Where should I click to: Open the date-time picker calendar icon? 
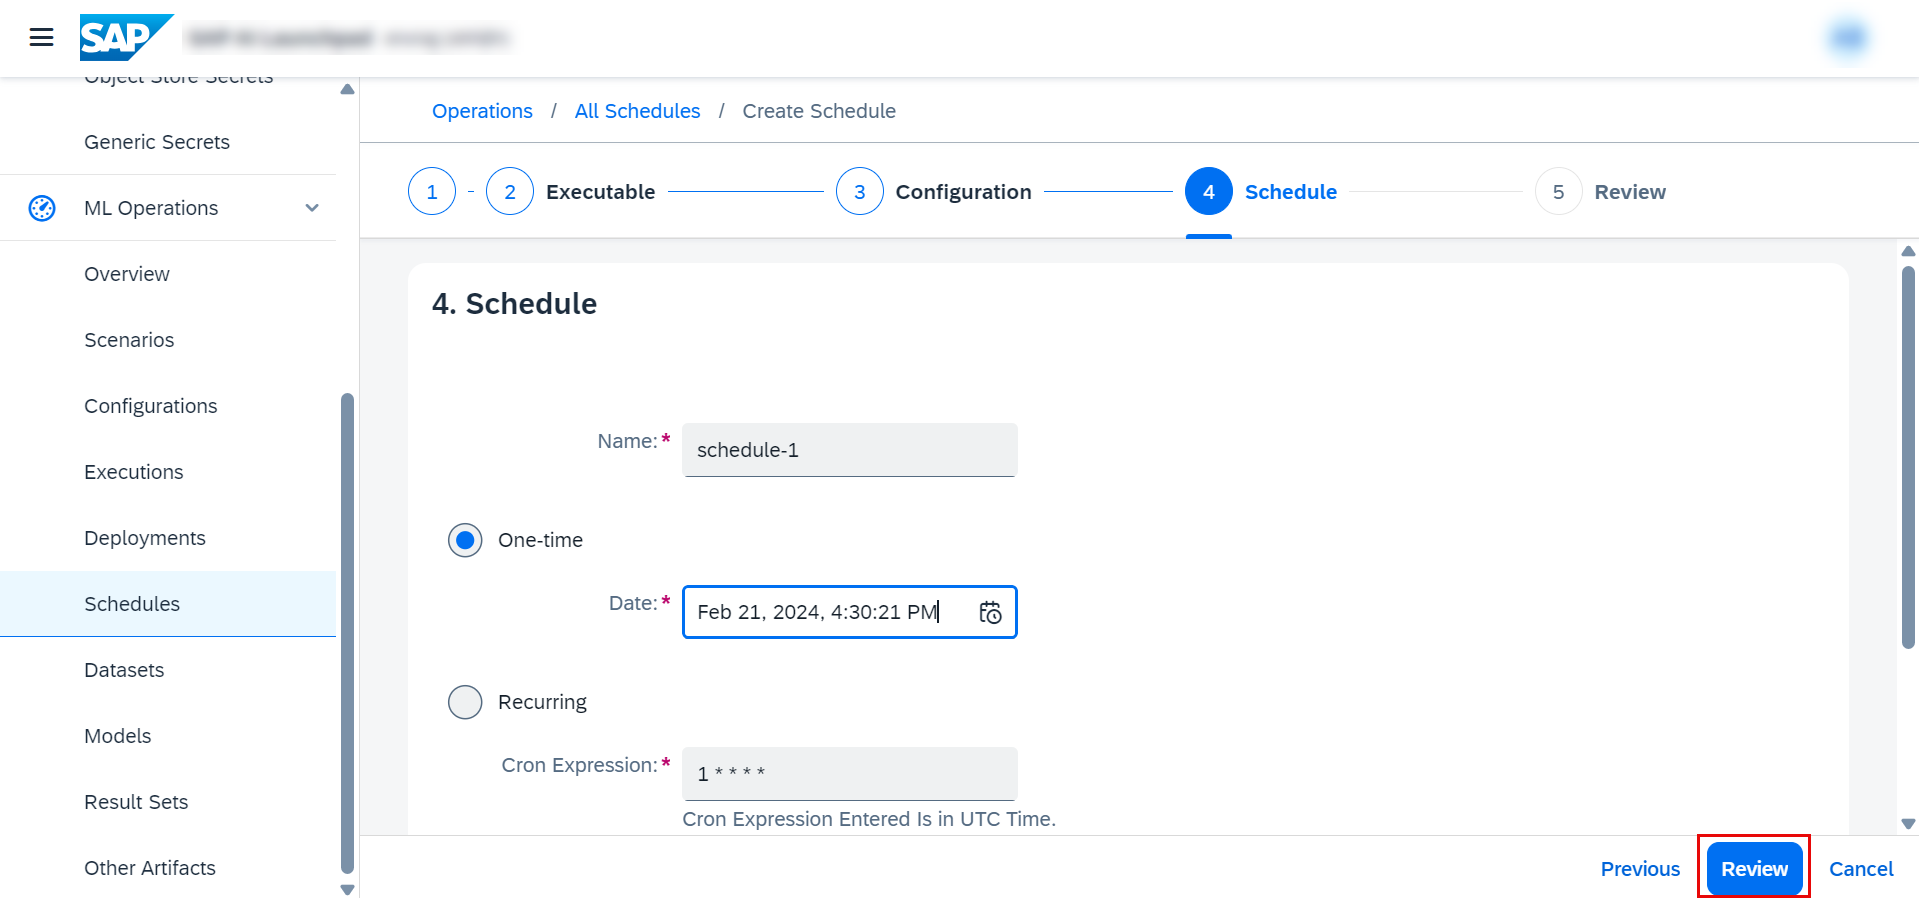click(x=990, y=612)
